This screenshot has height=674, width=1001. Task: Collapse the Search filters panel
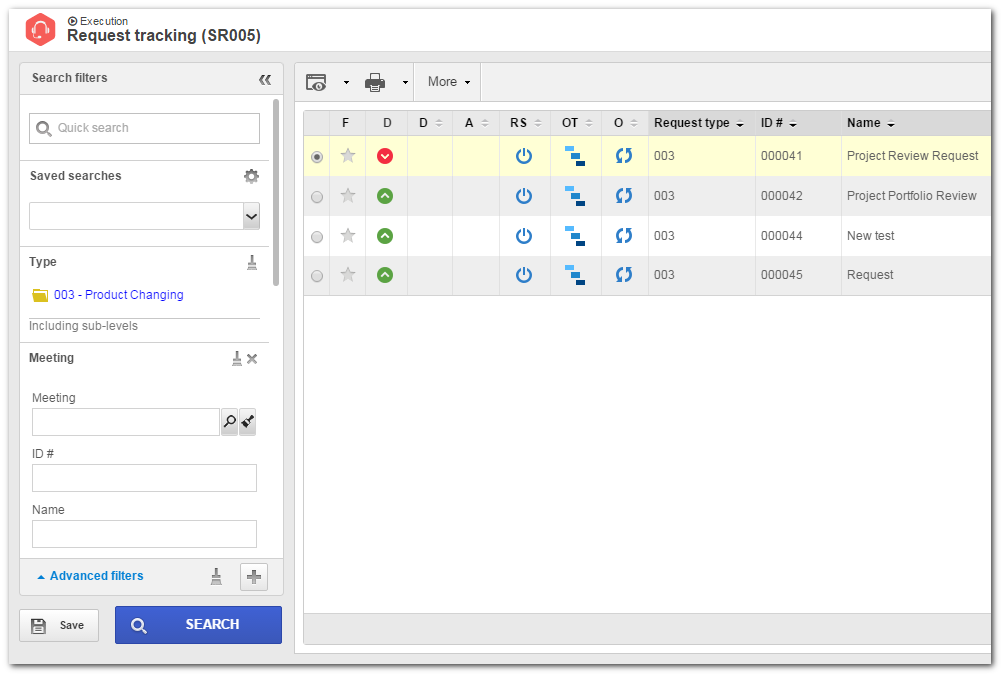[265, 79]
